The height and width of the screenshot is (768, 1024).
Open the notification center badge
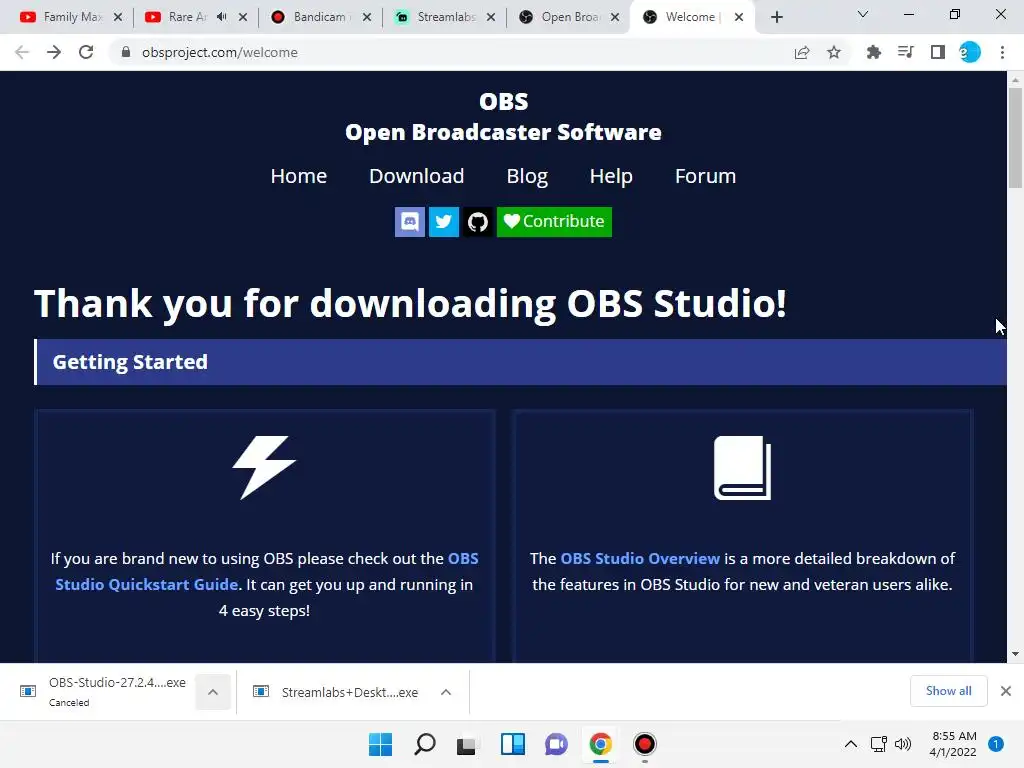(996, 744)
